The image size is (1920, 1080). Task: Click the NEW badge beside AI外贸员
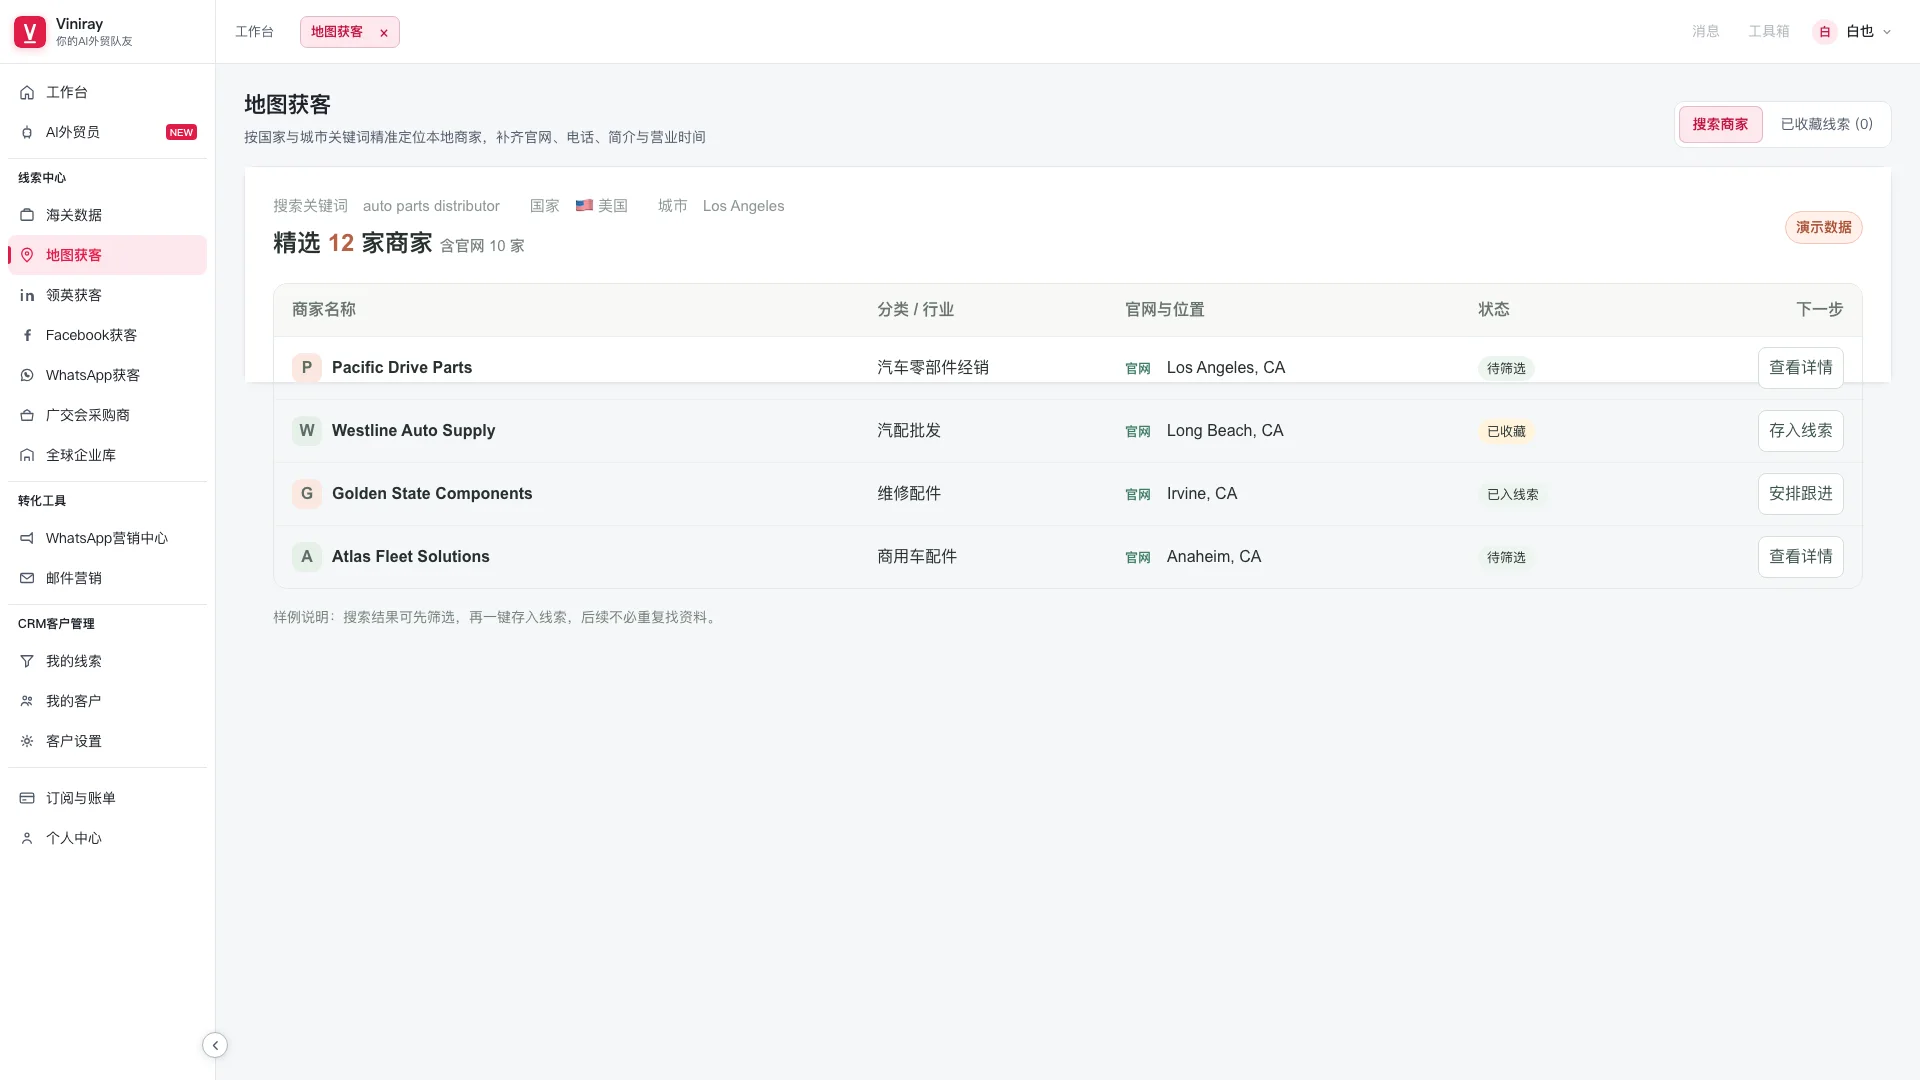[181, 132]
